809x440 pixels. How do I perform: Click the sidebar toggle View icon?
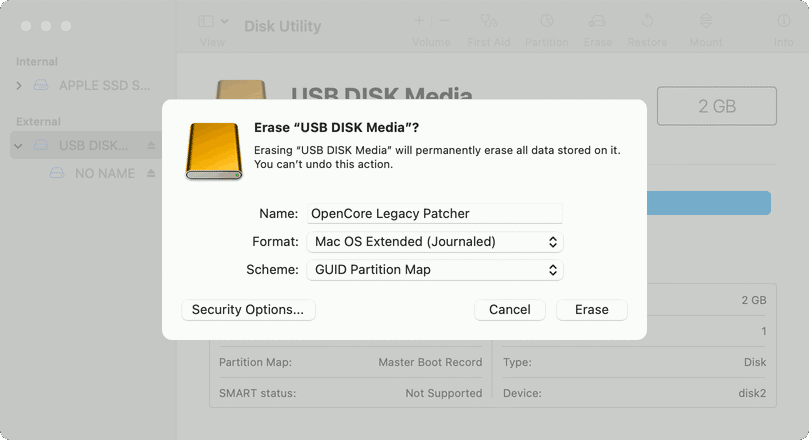click(x=206, y=21)
